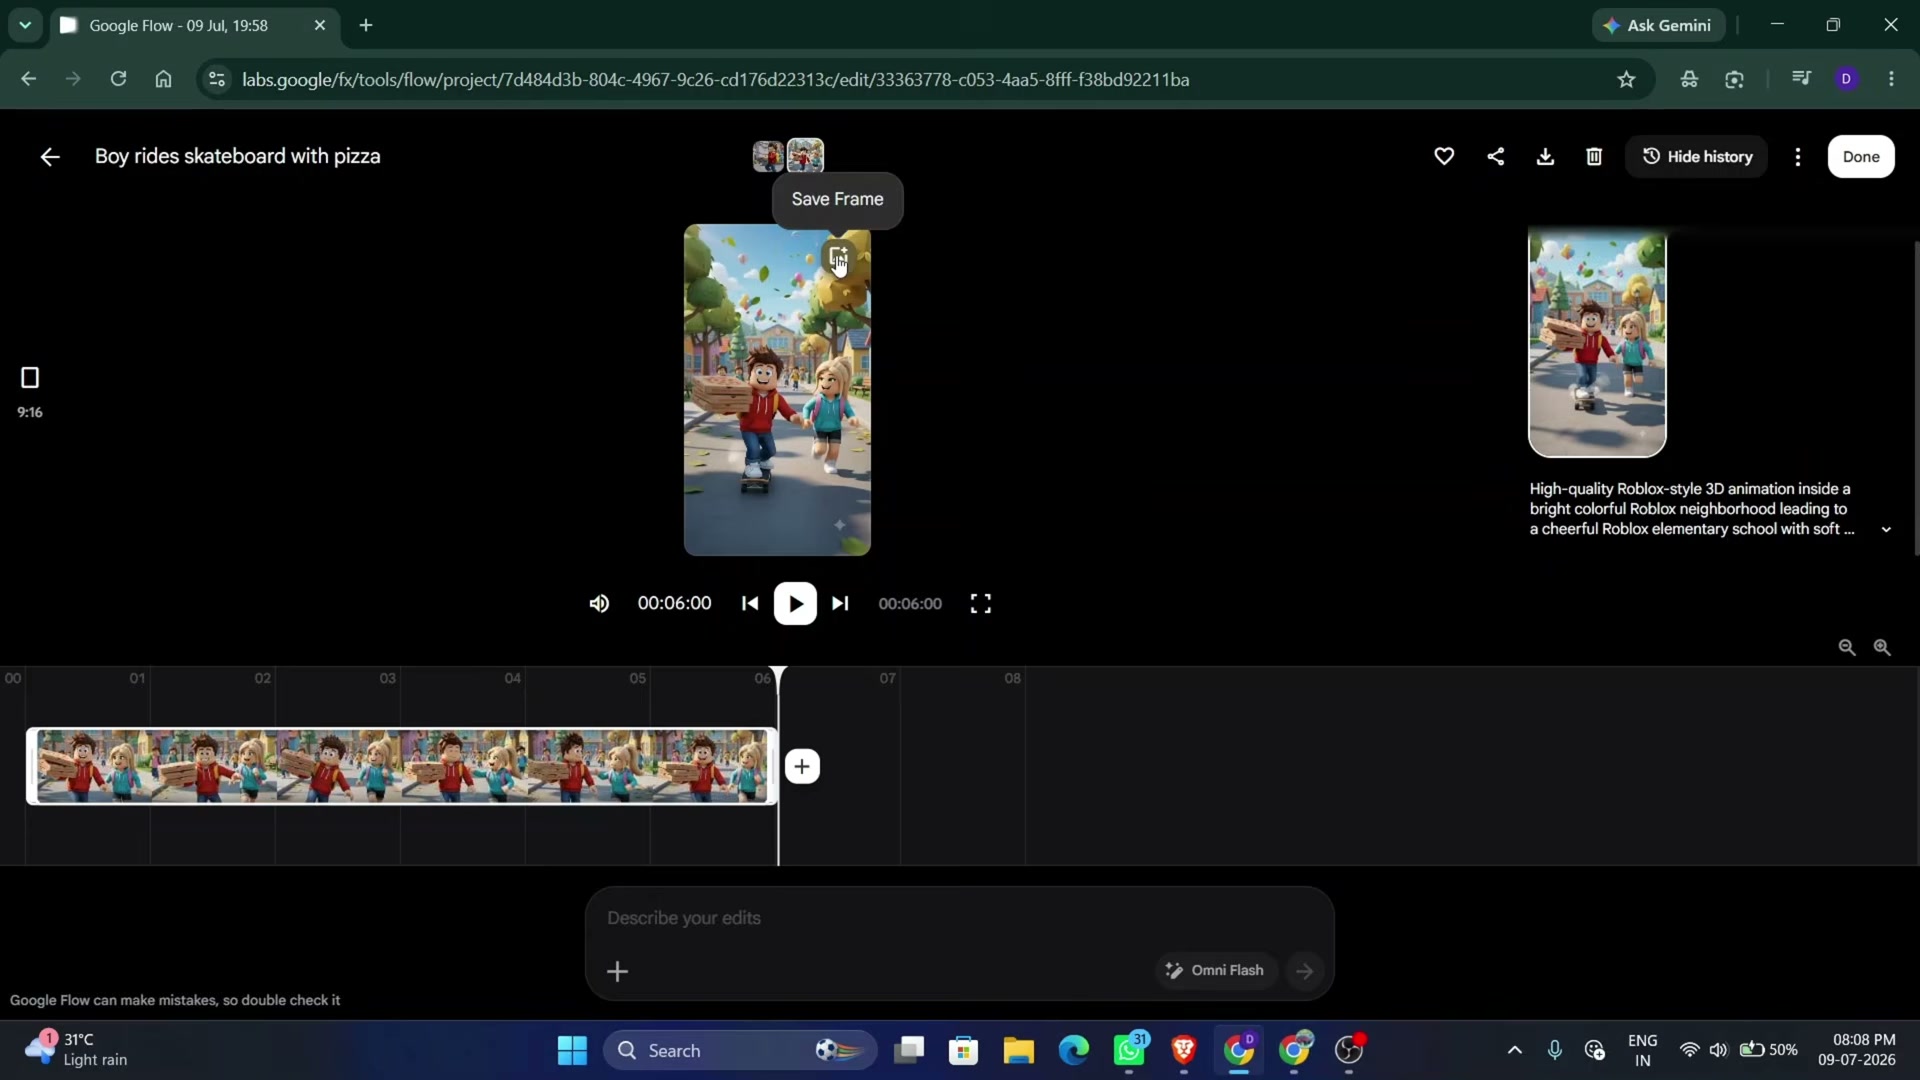Open the history panel video thumbnail

[x=1597, y=344]
